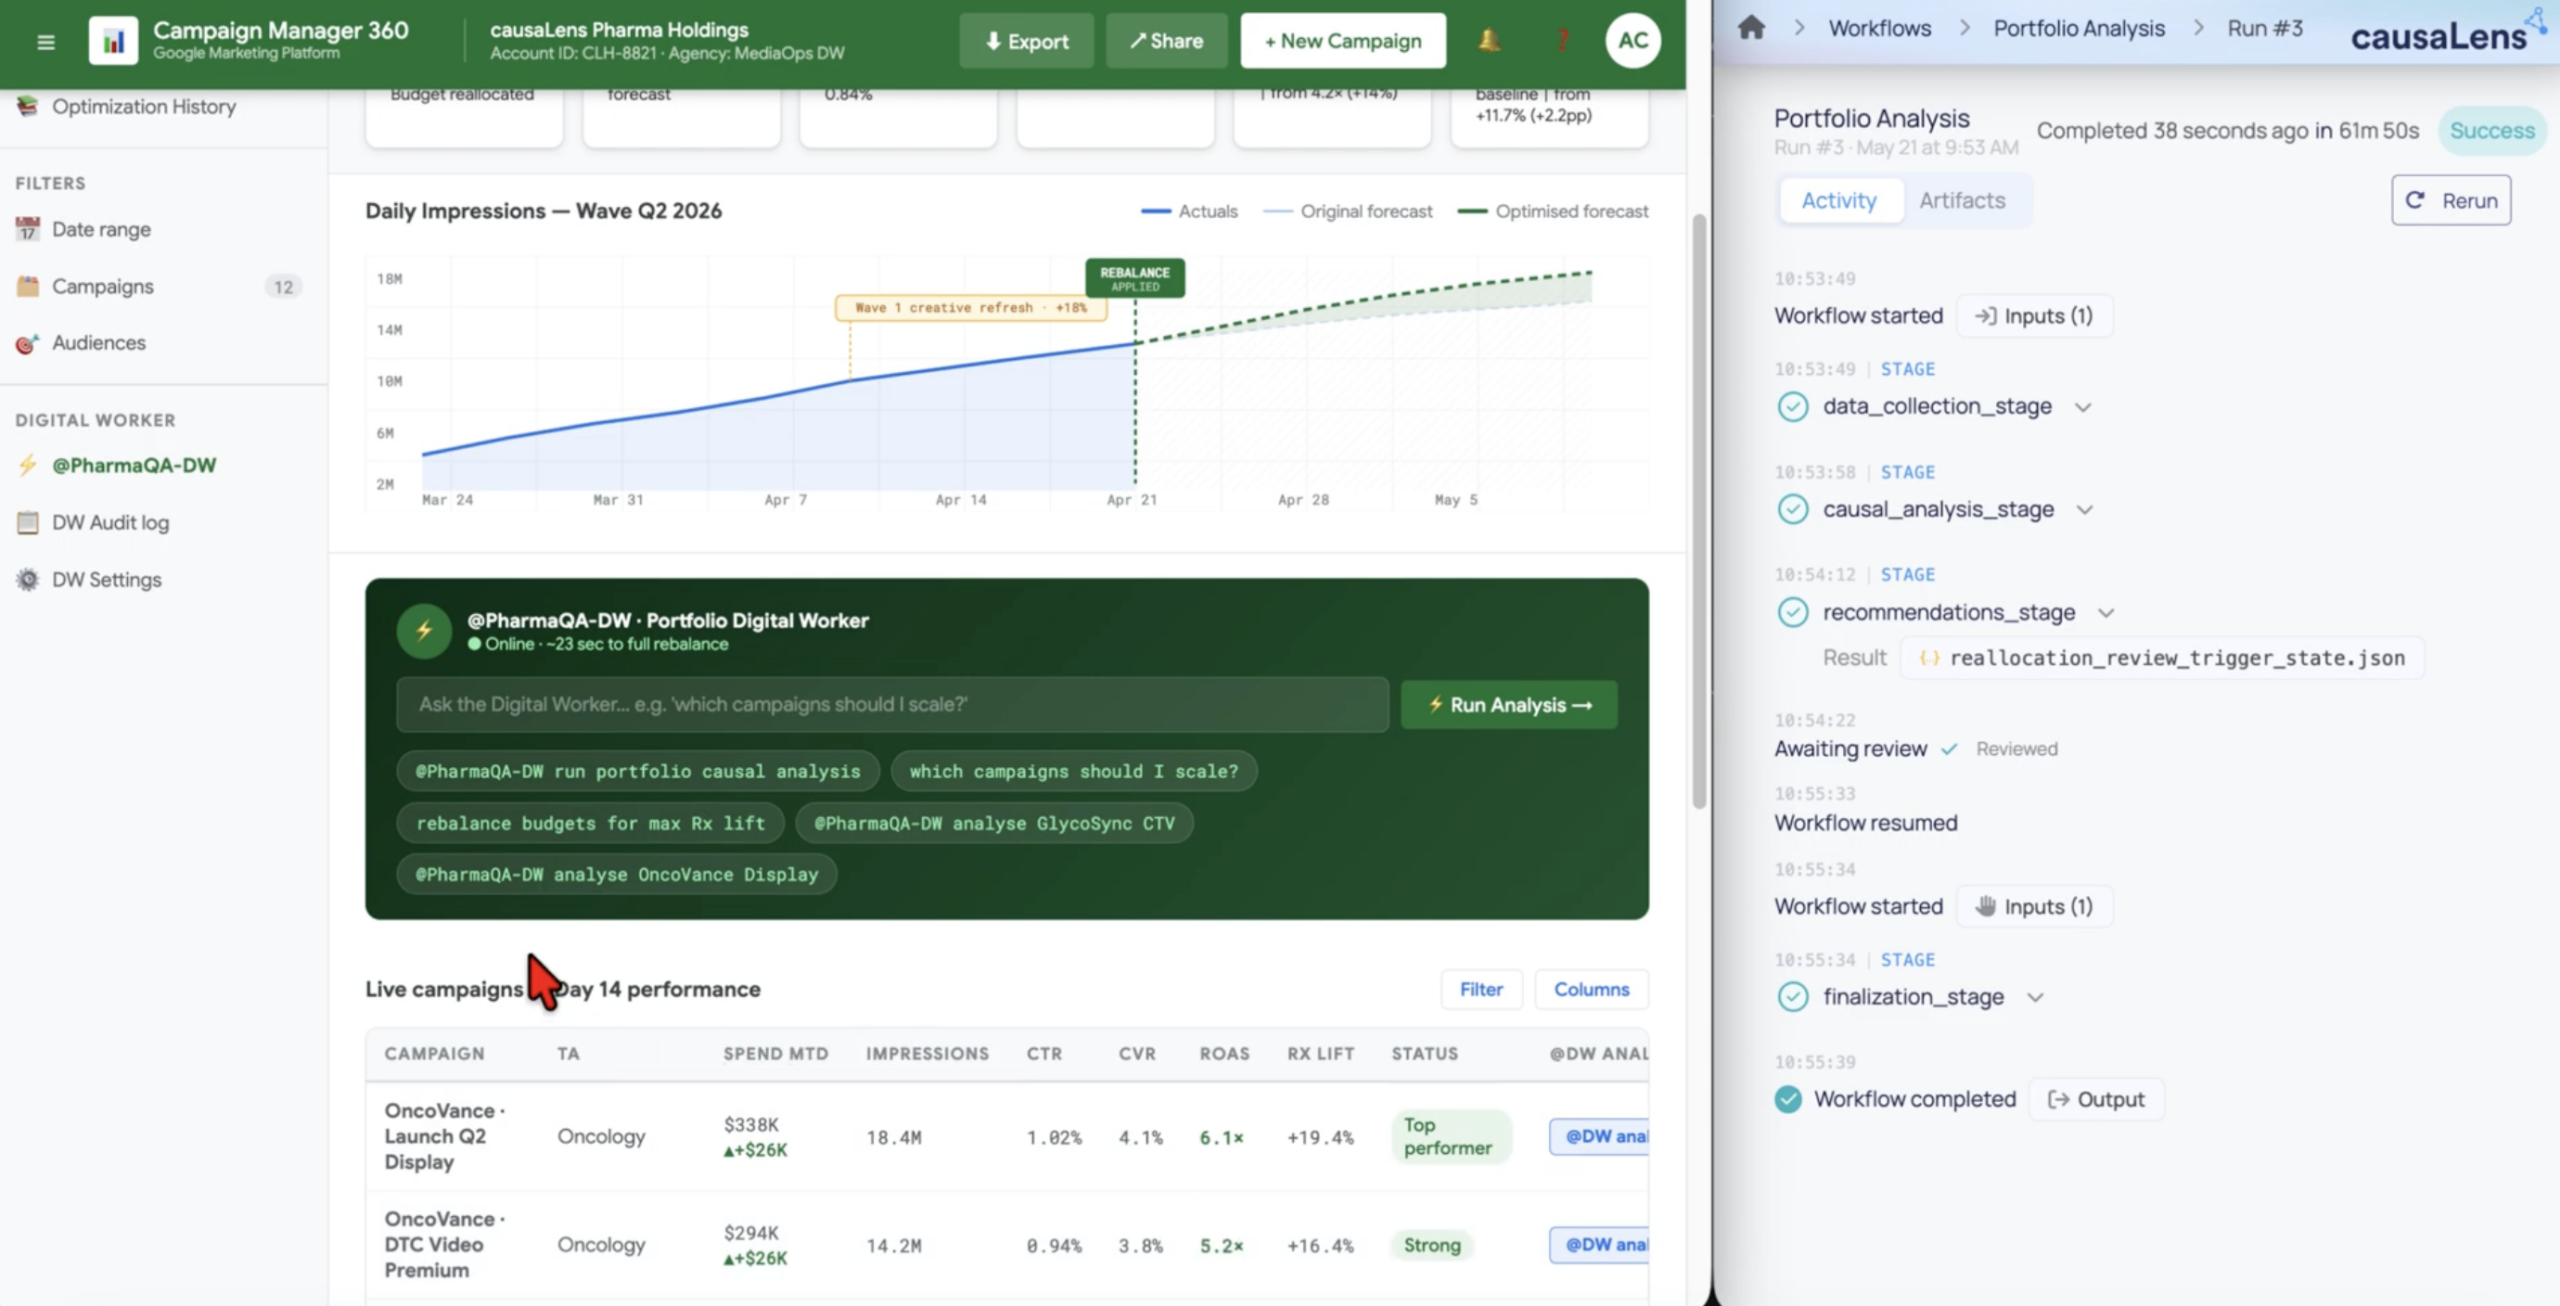
Task: Click the DW Settings gear icon
Action: click(x=28, y=580)
